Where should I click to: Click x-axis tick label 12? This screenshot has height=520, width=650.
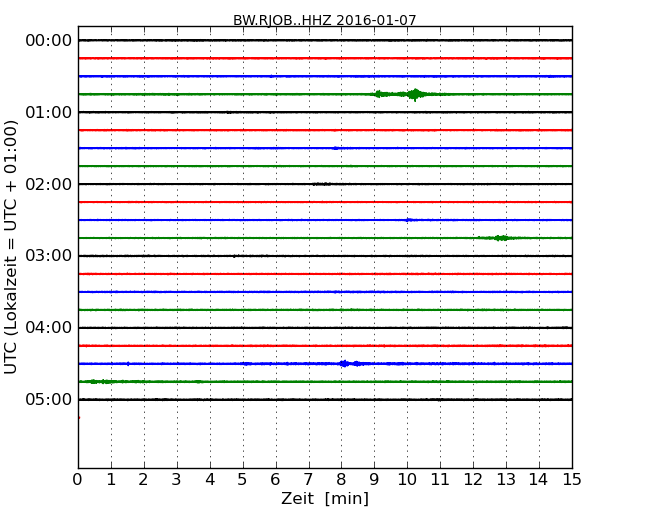tap(473, 480)
